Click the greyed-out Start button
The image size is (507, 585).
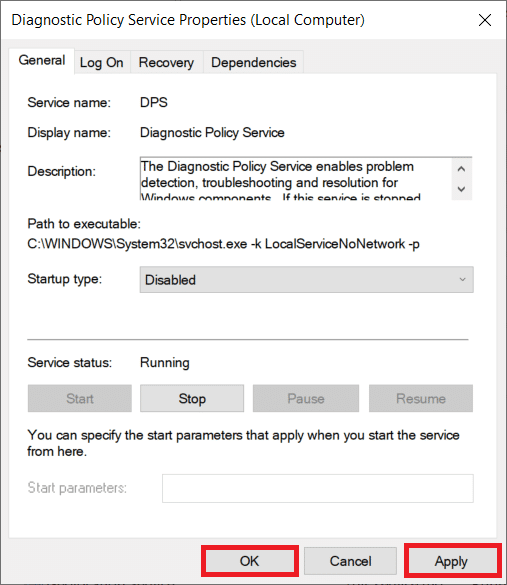click(x=79, y=398)
